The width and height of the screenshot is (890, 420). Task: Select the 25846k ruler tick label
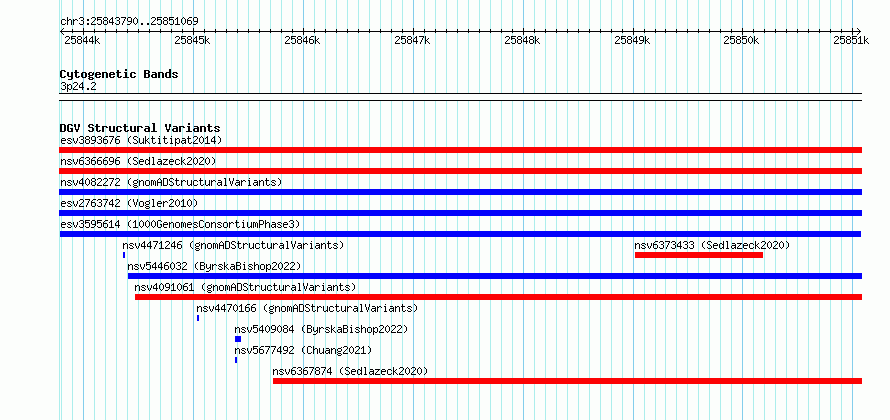(303, 40)
